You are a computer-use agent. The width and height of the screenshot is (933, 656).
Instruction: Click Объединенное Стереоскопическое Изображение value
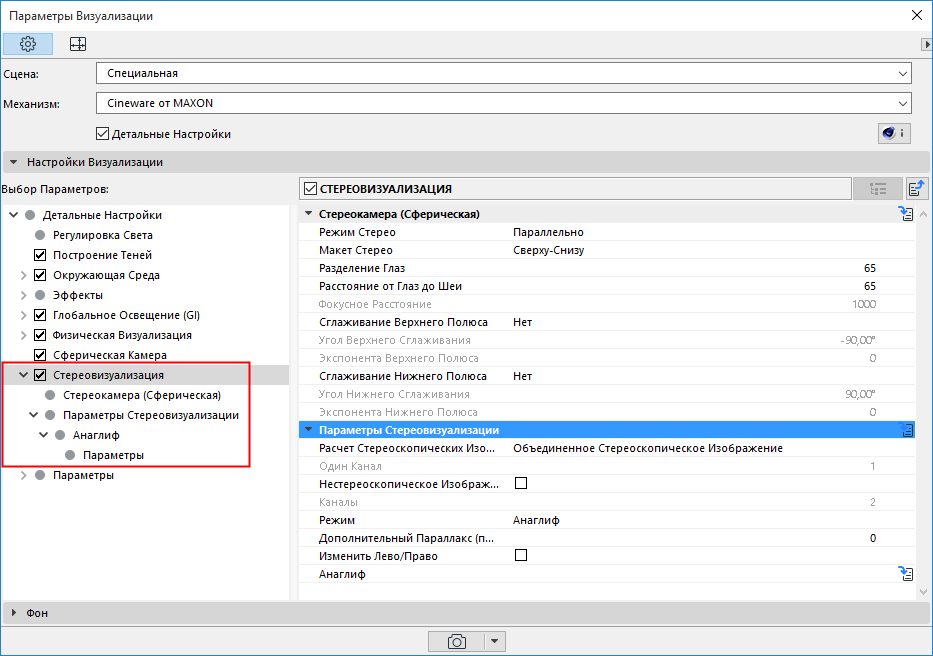coord(648,448)
